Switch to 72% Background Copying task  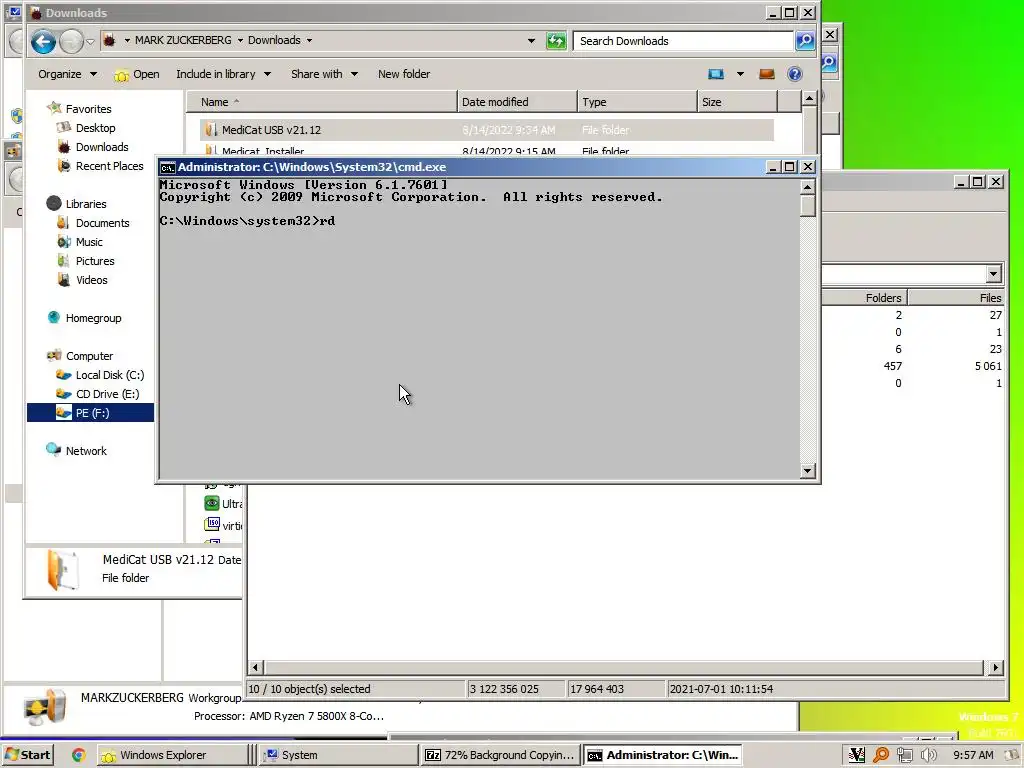[x=500, y=755]
